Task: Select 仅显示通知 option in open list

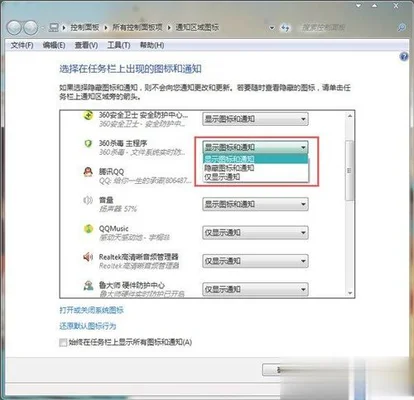Action: (x=256, y=177)
